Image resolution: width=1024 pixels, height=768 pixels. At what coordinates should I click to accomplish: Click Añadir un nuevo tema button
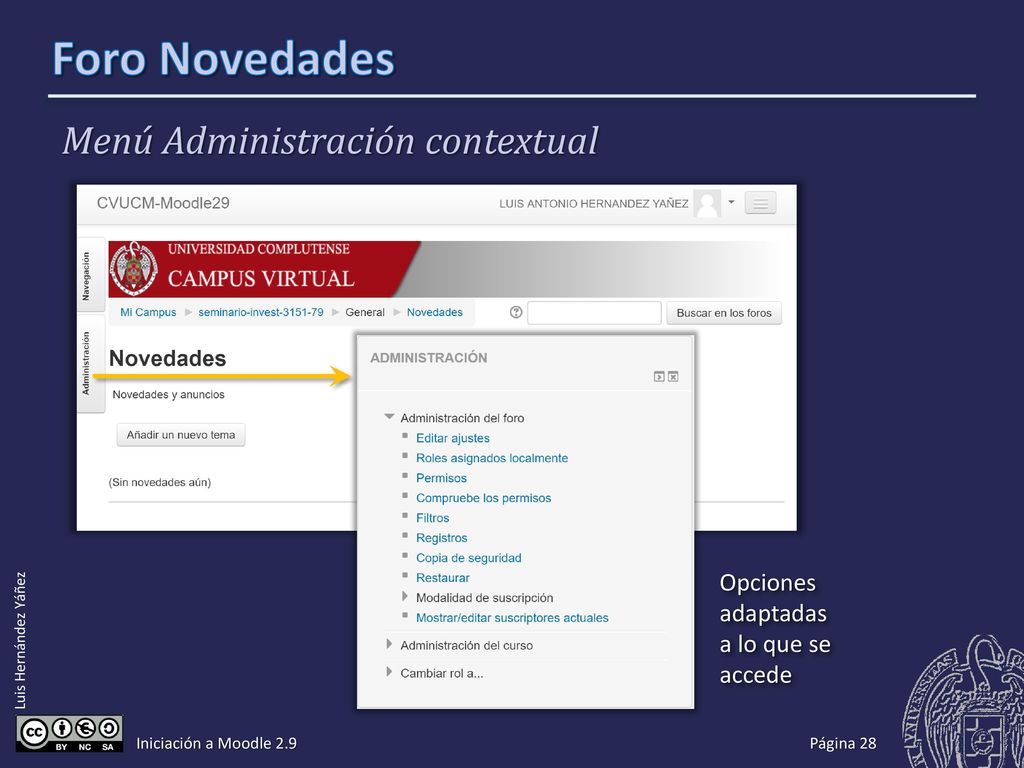(181, 435)
